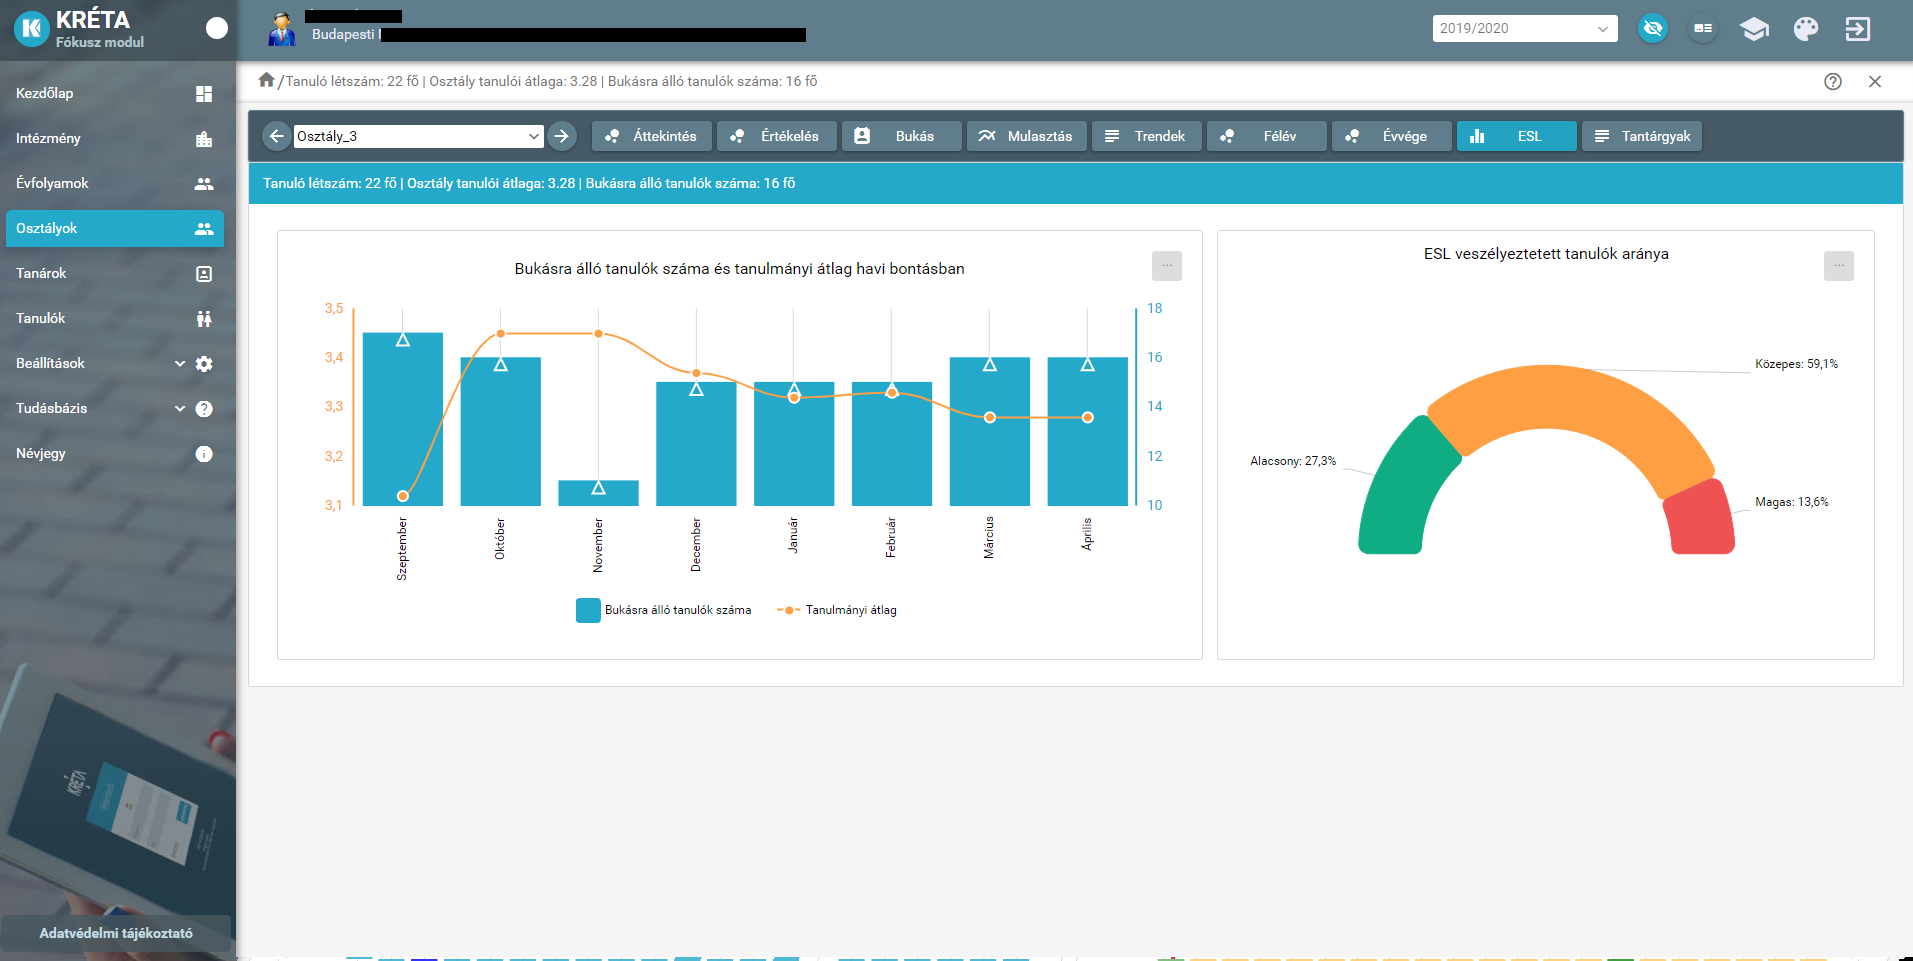Go to previous class with left arrow
Viewport: 1913px width, 961px height.
277,136
